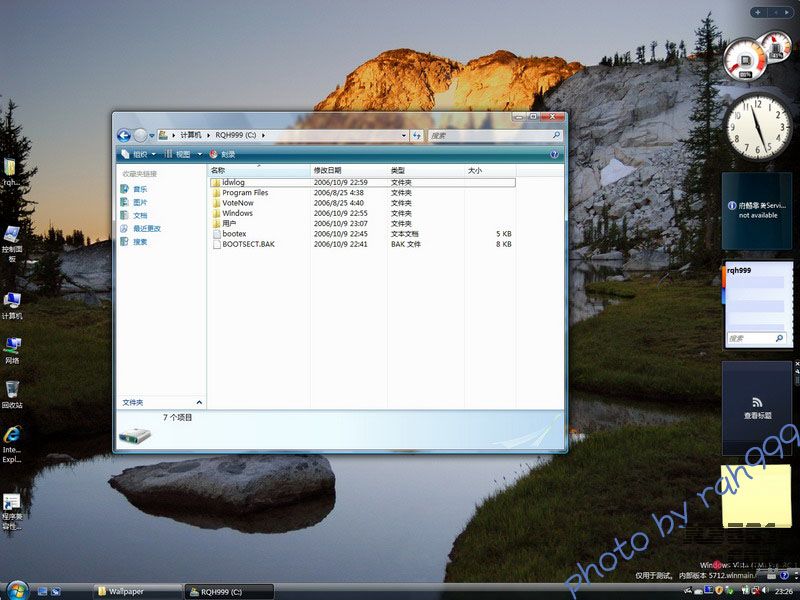800x600 pixels.
Task: Select the bootex text file
Action: [362, 234]
